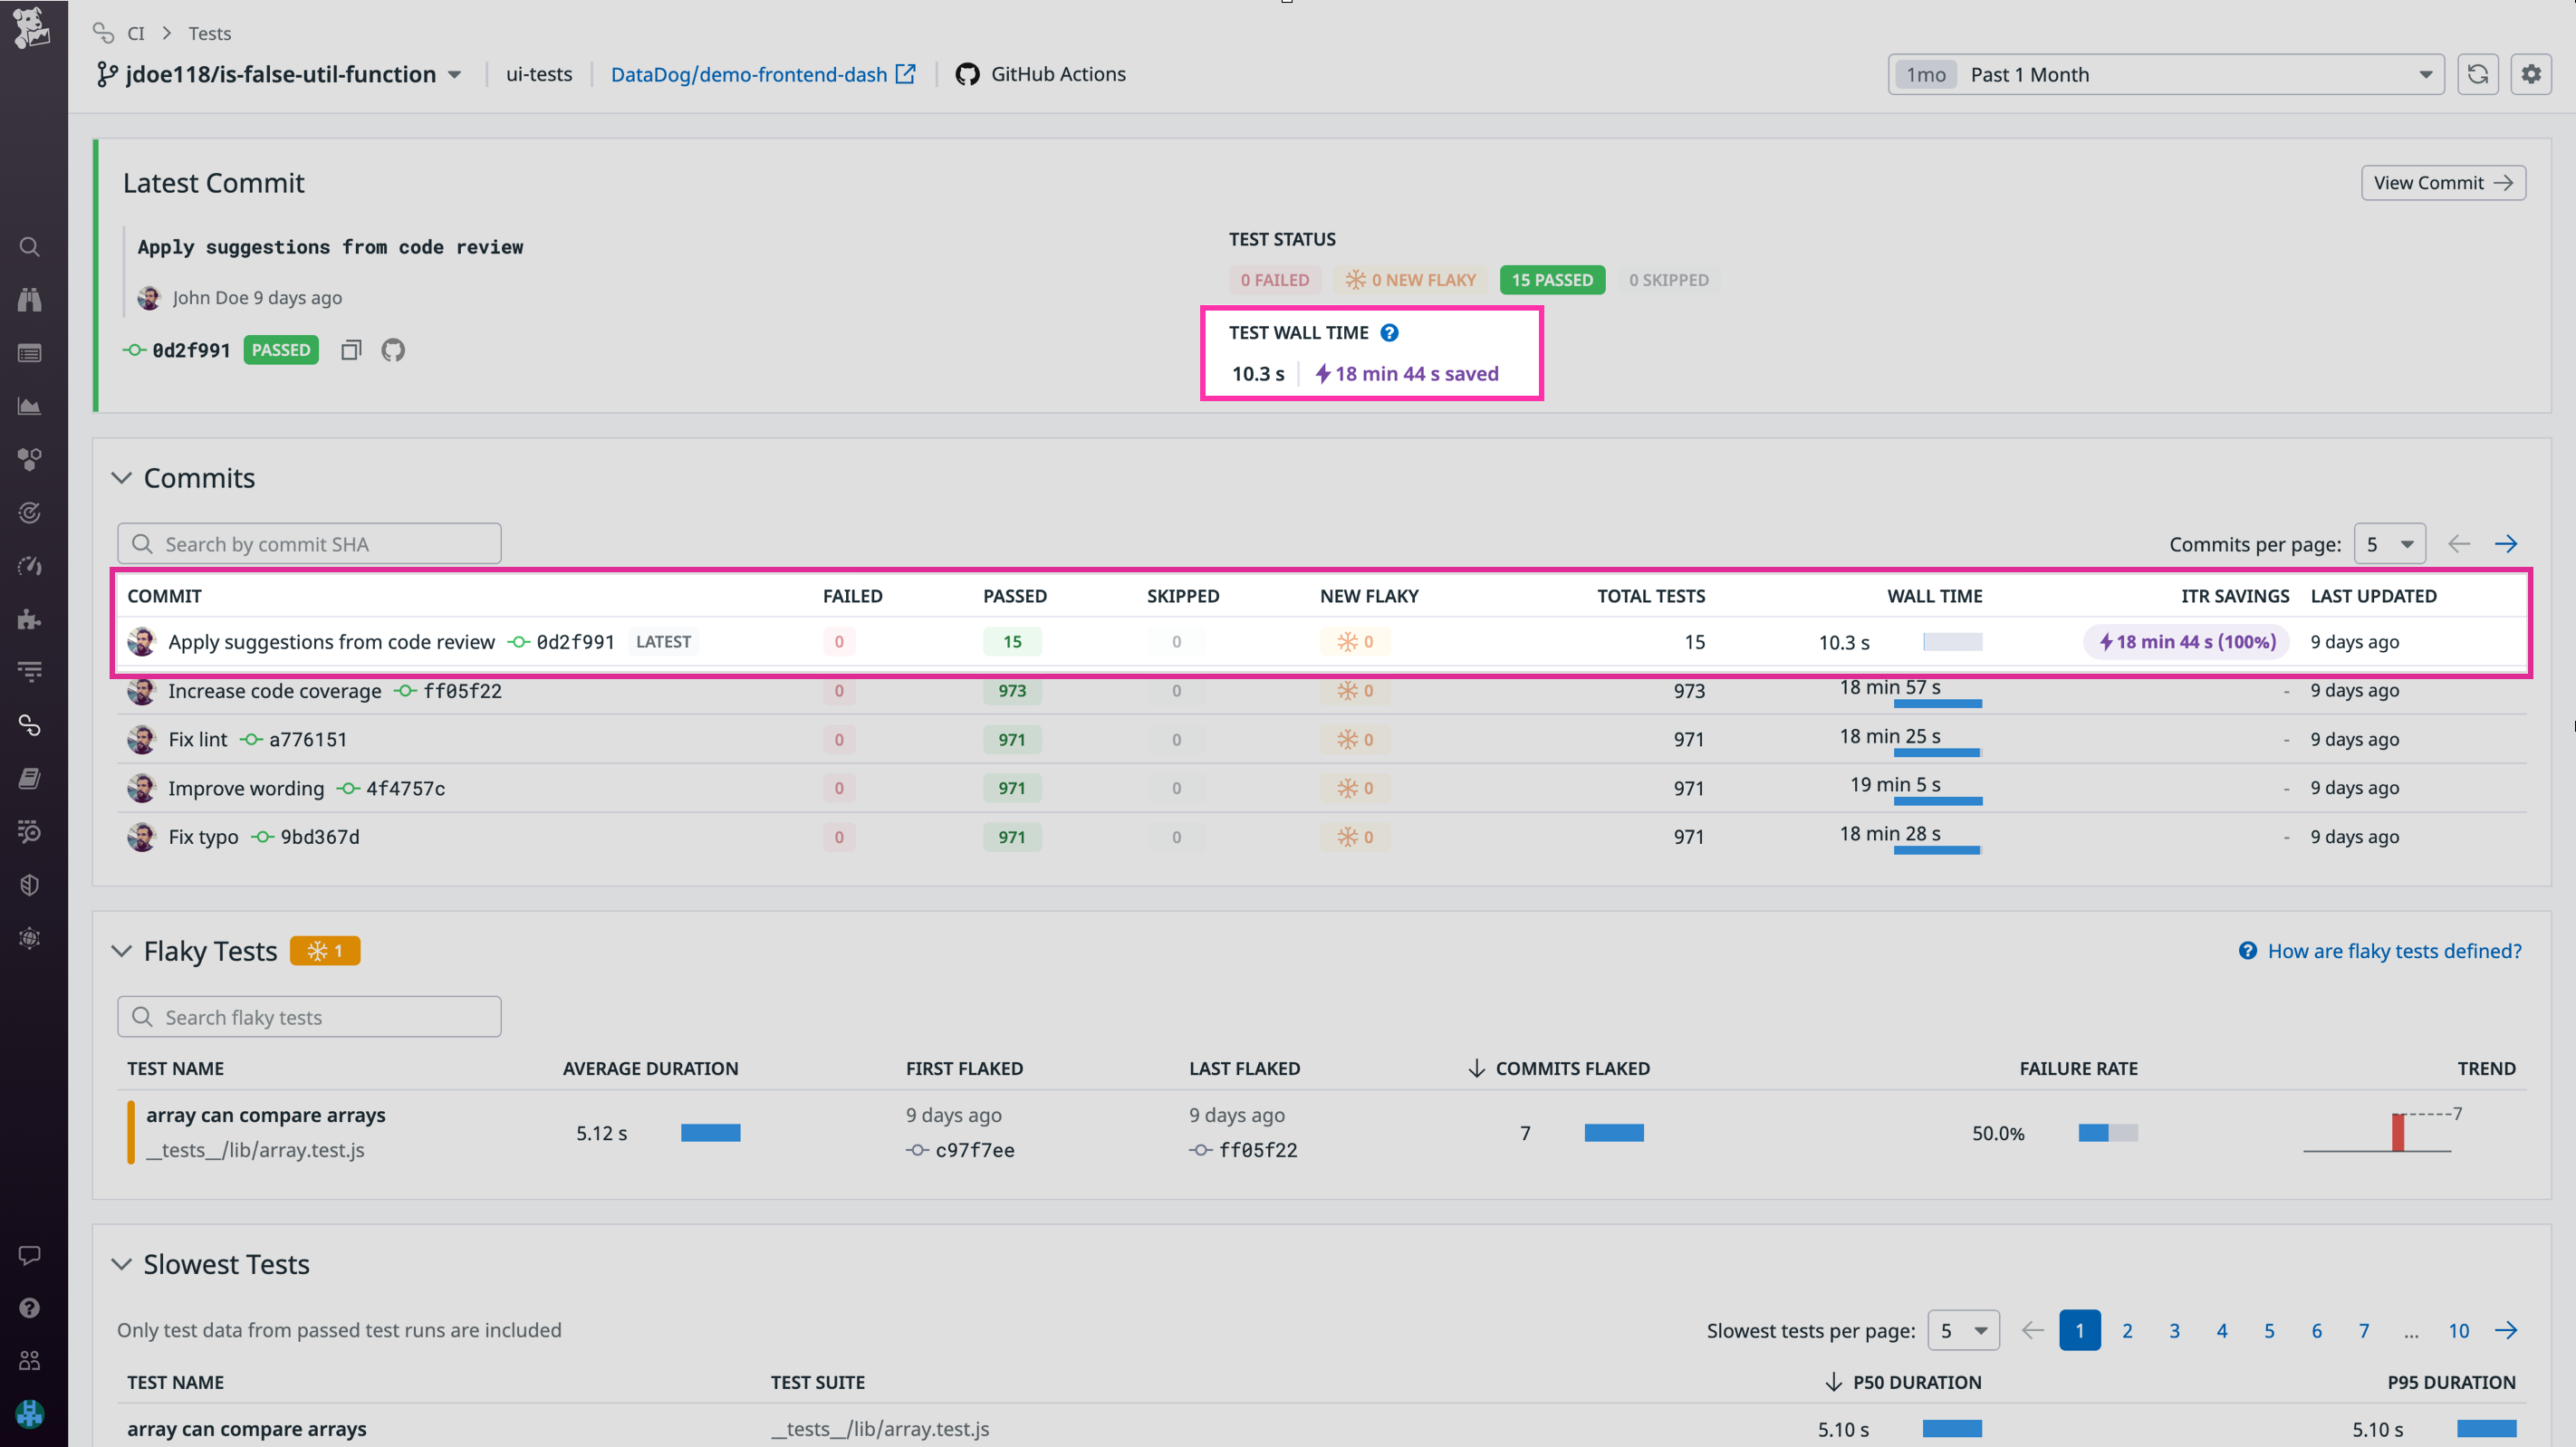Open the GitHub icon next to commit 0d2f991
Viewport: 2576px width, 1447px height.
(x=392, y=349)
